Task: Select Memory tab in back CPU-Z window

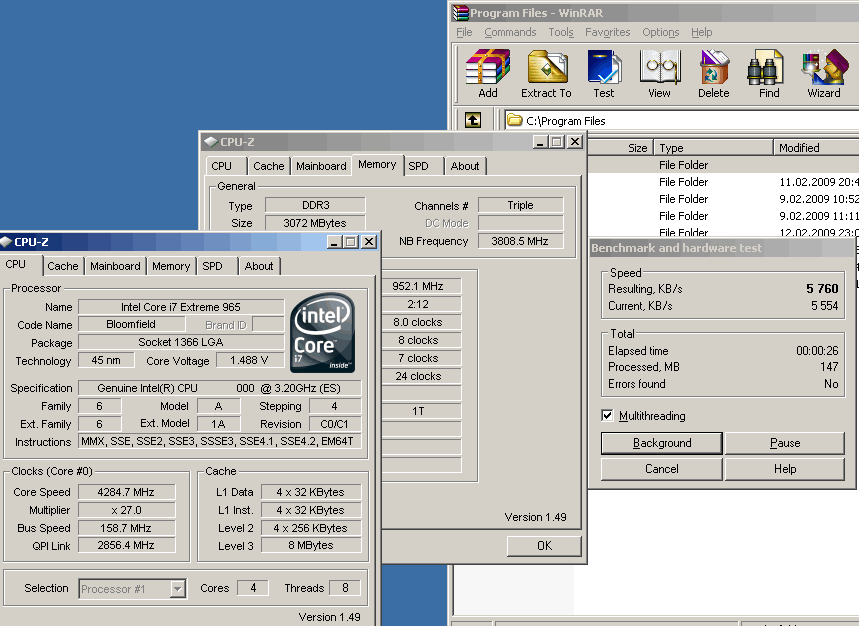Action: 377,164
